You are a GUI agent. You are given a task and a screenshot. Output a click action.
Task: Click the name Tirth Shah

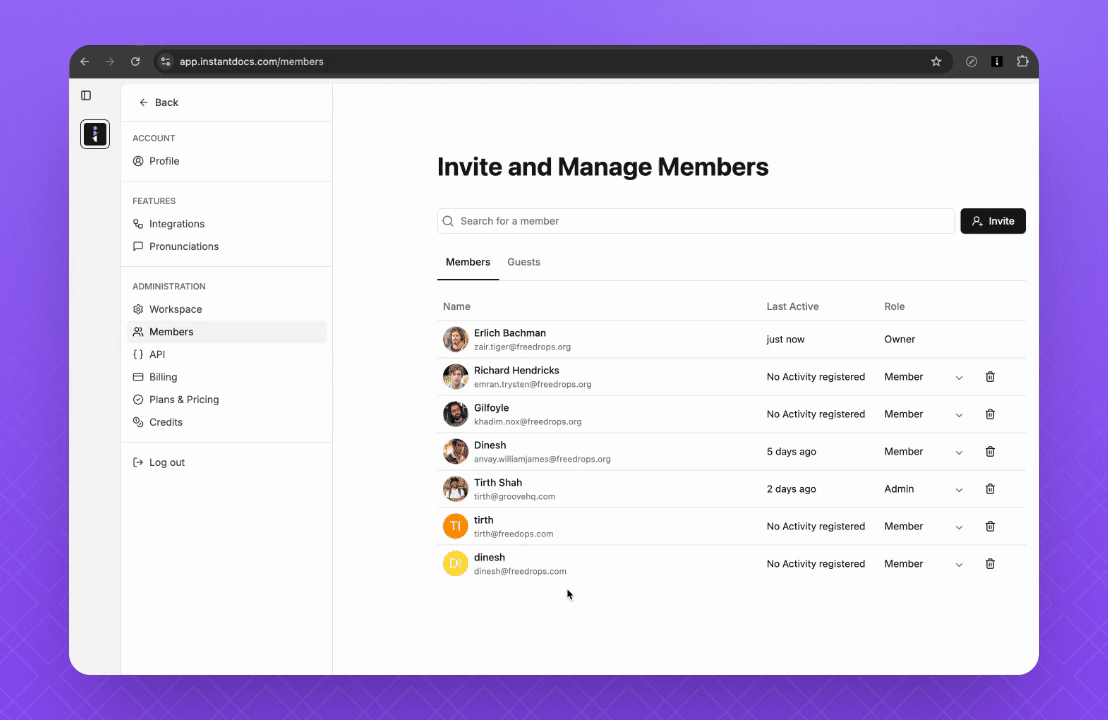[x=498, y=483]
